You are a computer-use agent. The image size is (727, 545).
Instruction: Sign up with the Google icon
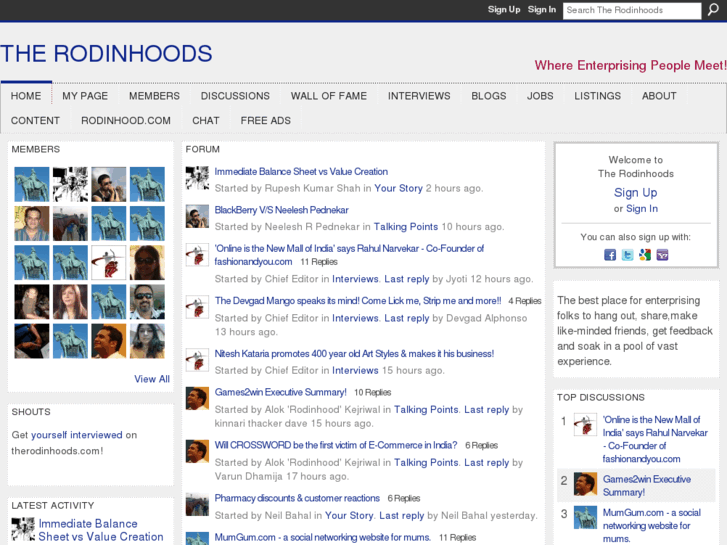coord(645,255)
